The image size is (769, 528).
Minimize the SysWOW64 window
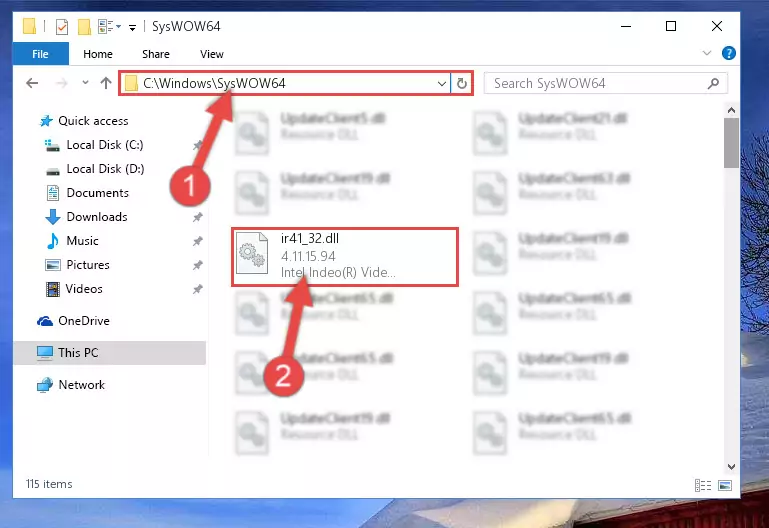[626, 26]
